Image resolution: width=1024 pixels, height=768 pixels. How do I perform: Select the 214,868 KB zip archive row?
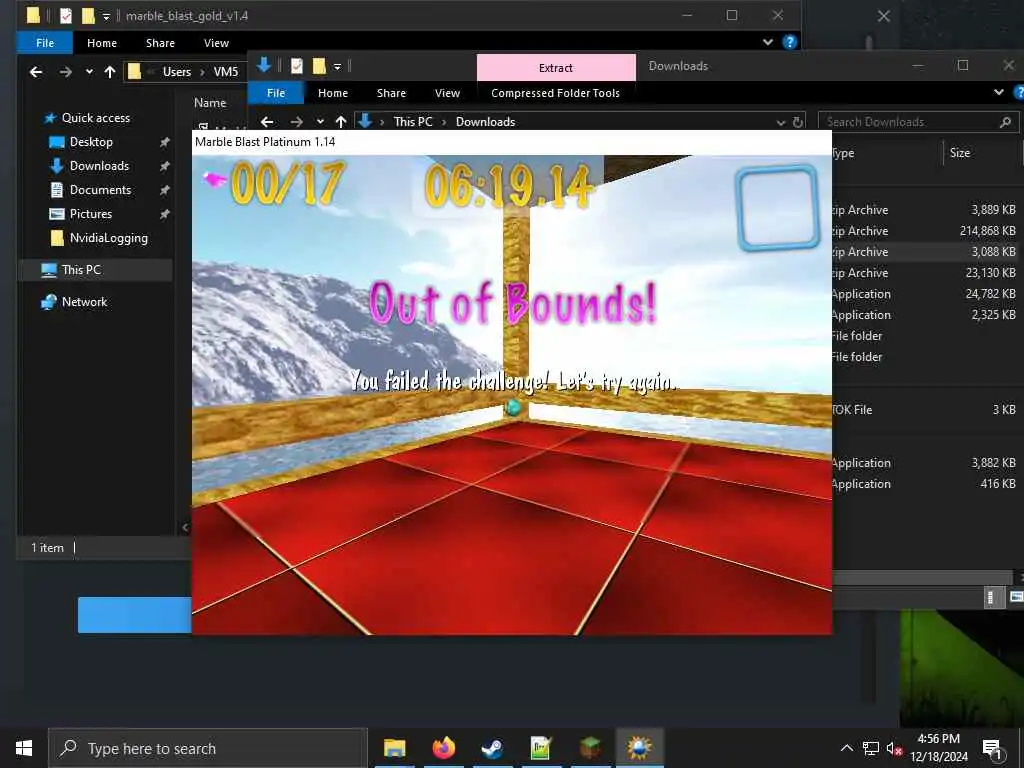[x=925, y=231]
